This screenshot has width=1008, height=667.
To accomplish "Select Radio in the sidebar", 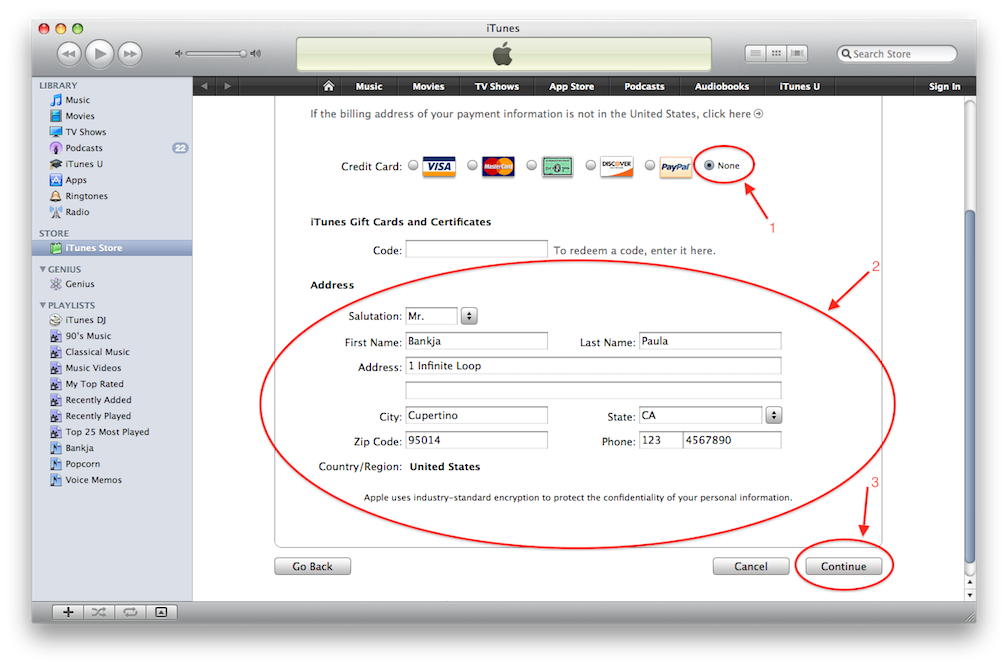I will pyautogui.click(x=112, y=212).
